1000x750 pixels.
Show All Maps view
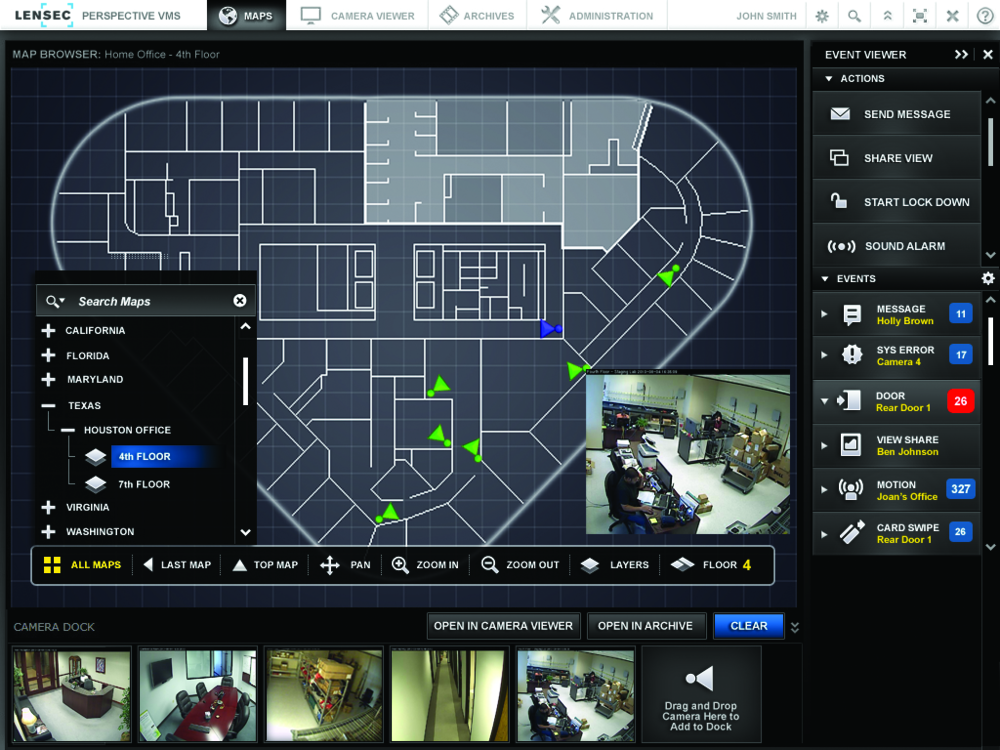pos(83,564)
